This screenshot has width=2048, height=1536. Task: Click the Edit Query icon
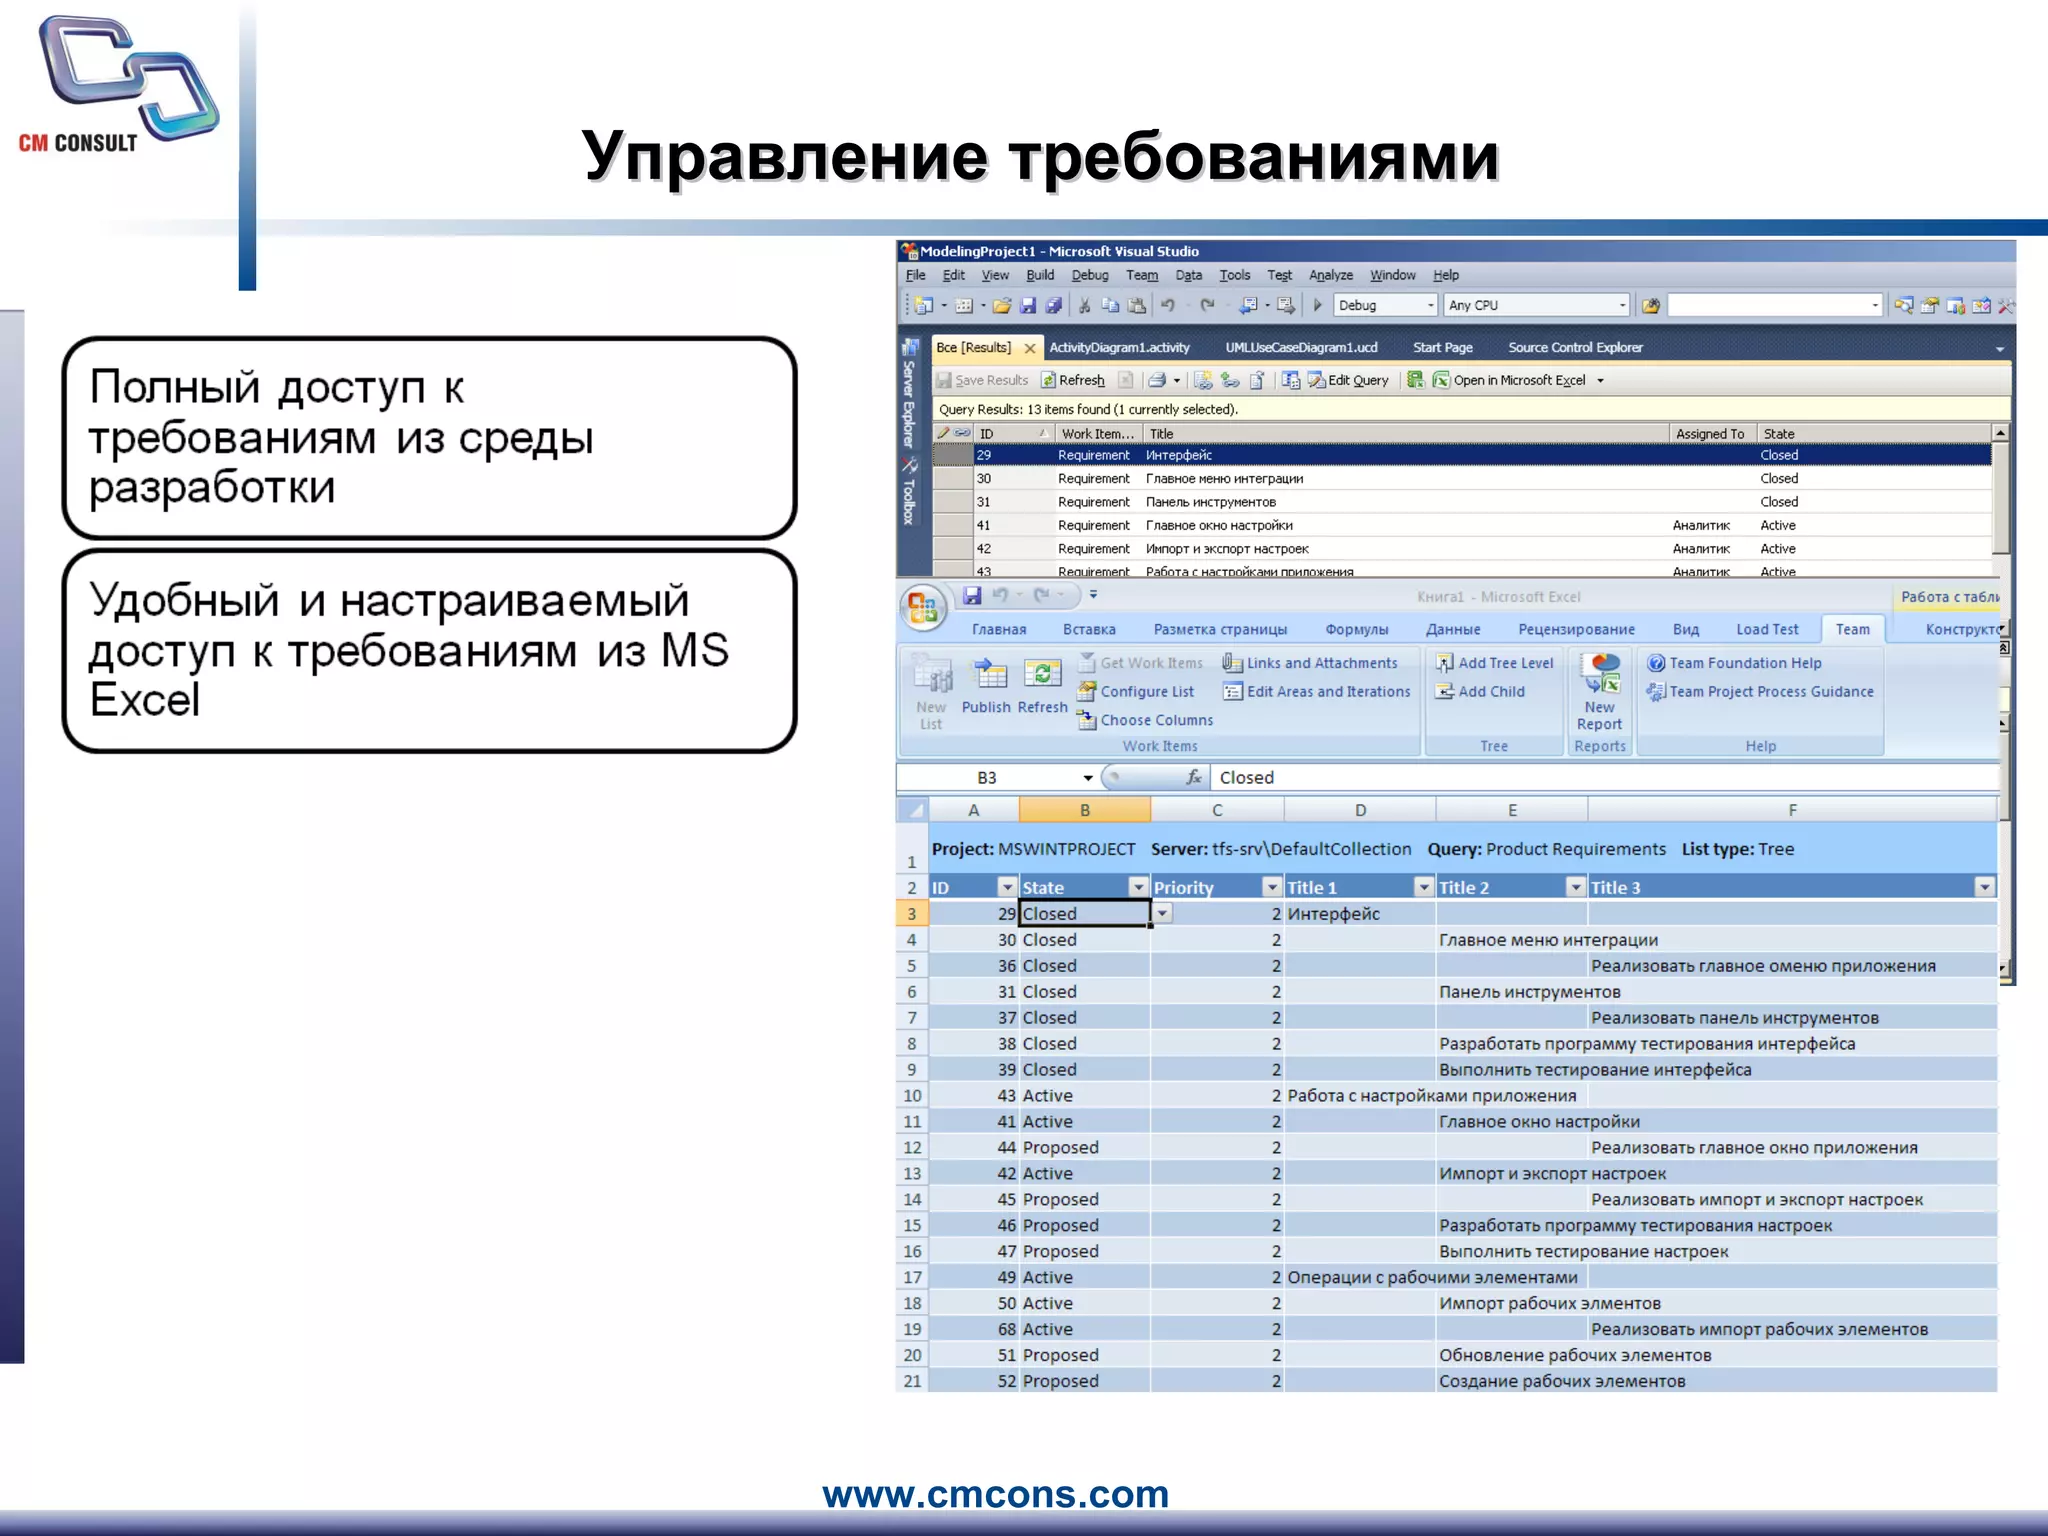pyautogui.click(x=1316, y=380)
